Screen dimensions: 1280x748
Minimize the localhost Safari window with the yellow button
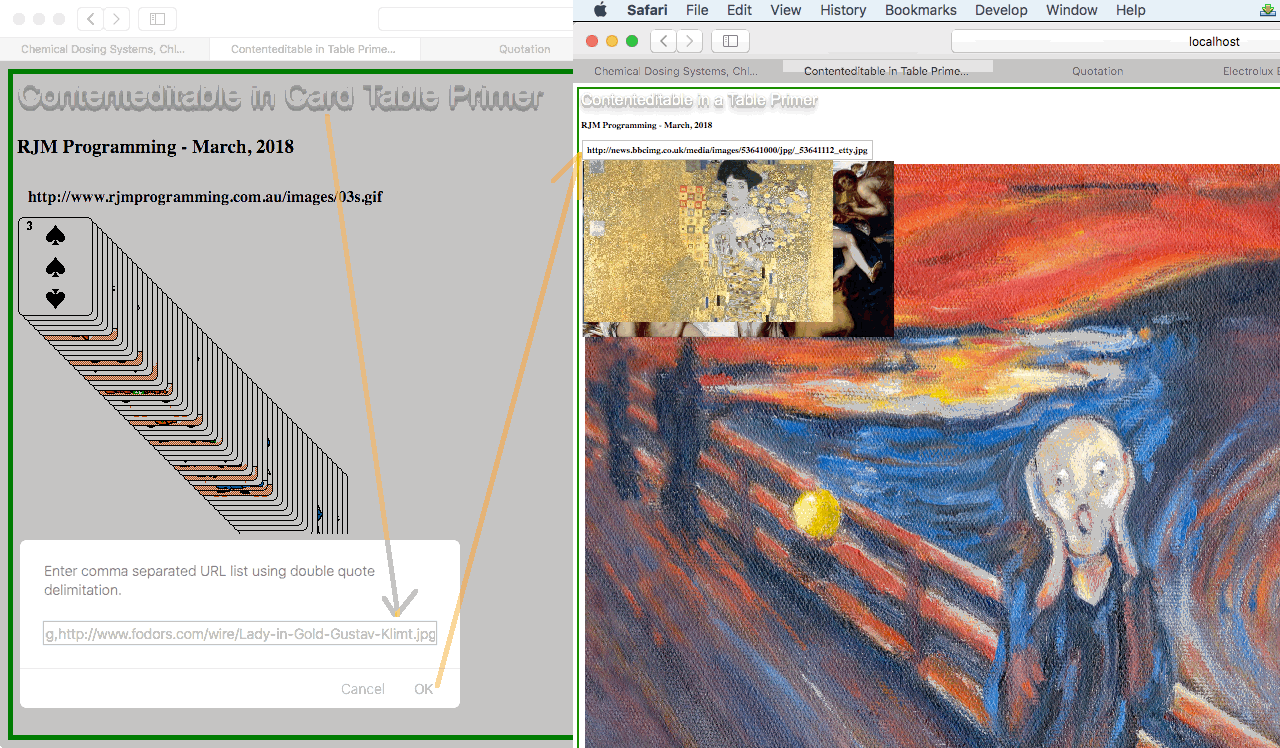pyautogui.click(x=611, y=41)
